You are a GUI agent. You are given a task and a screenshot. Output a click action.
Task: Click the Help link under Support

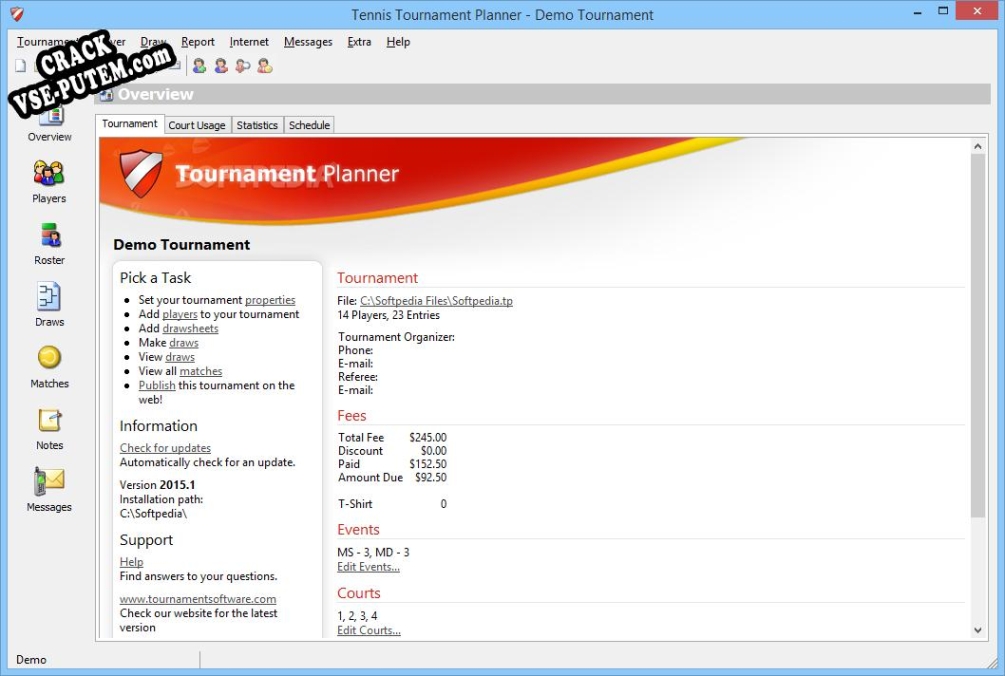click(131, 562)
